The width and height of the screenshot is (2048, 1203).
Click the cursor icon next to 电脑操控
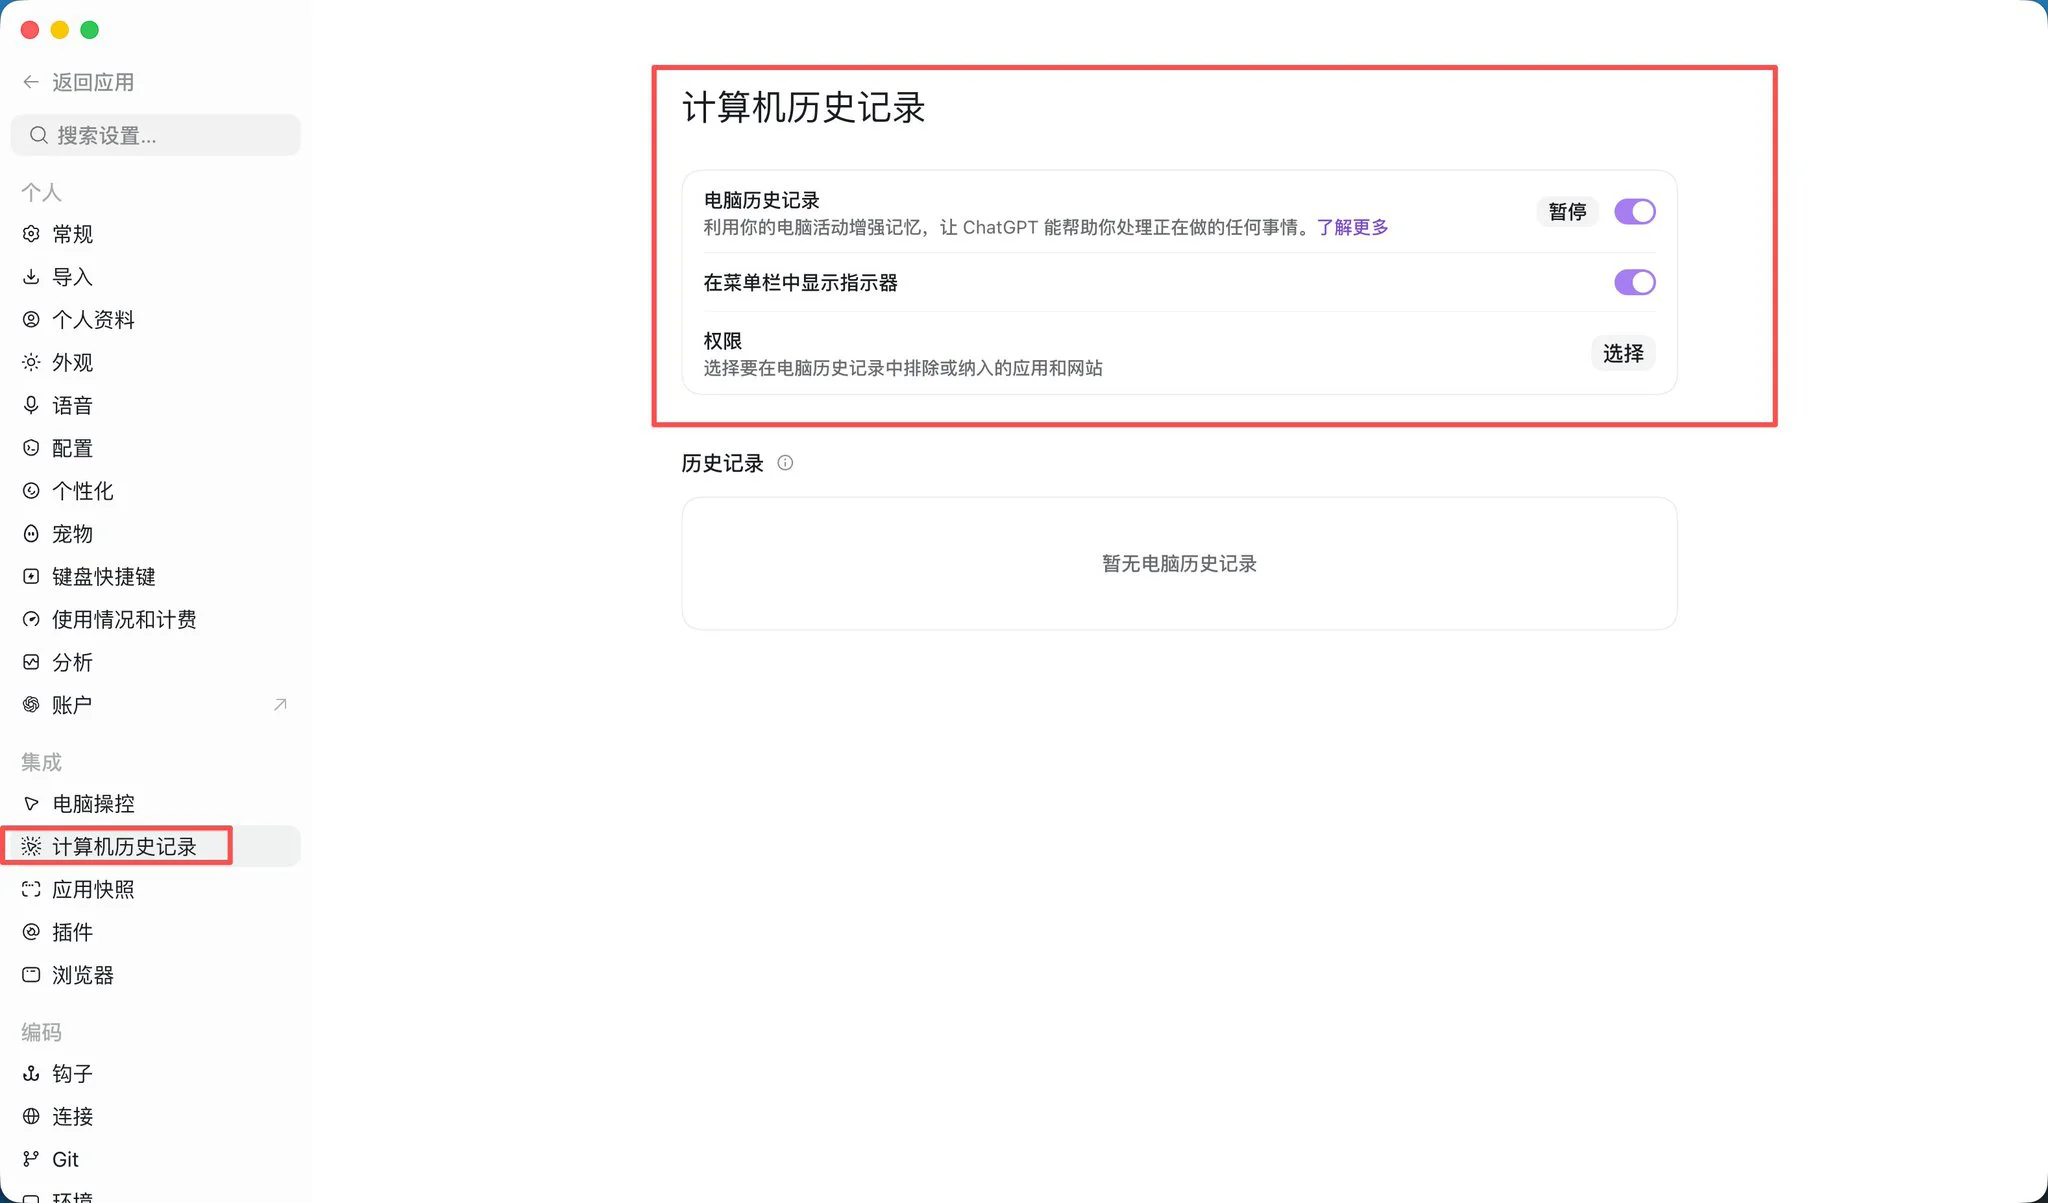[x=31, y=804]
